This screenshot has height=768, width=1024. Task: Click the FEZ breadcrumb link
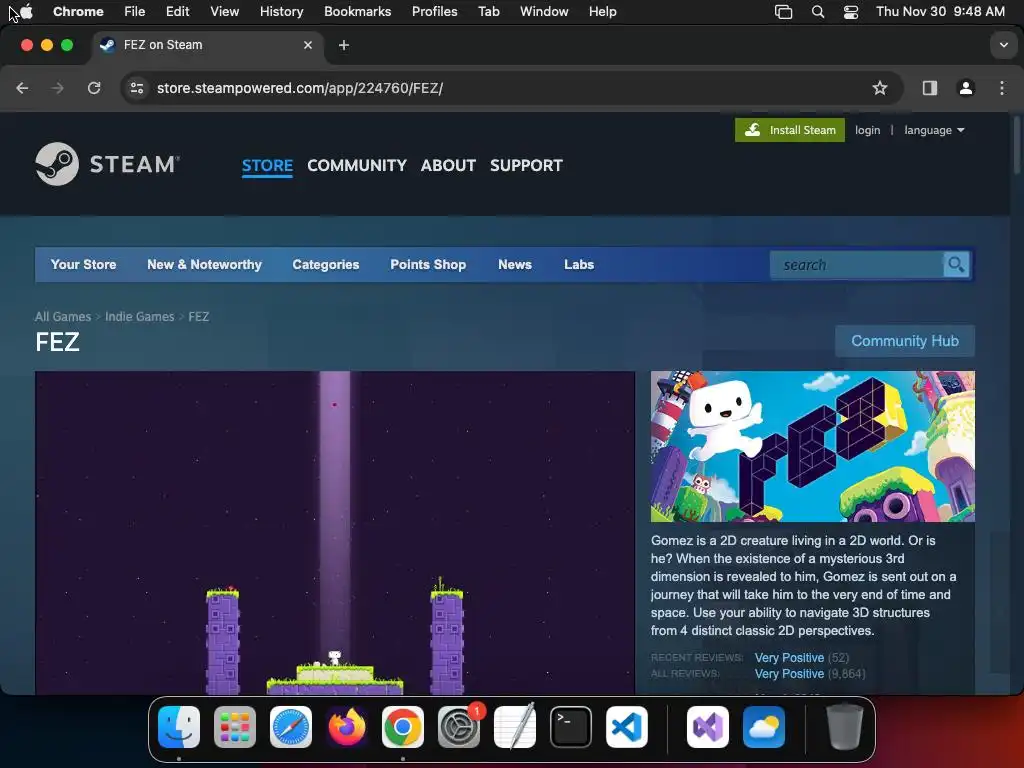click(199, 317)
